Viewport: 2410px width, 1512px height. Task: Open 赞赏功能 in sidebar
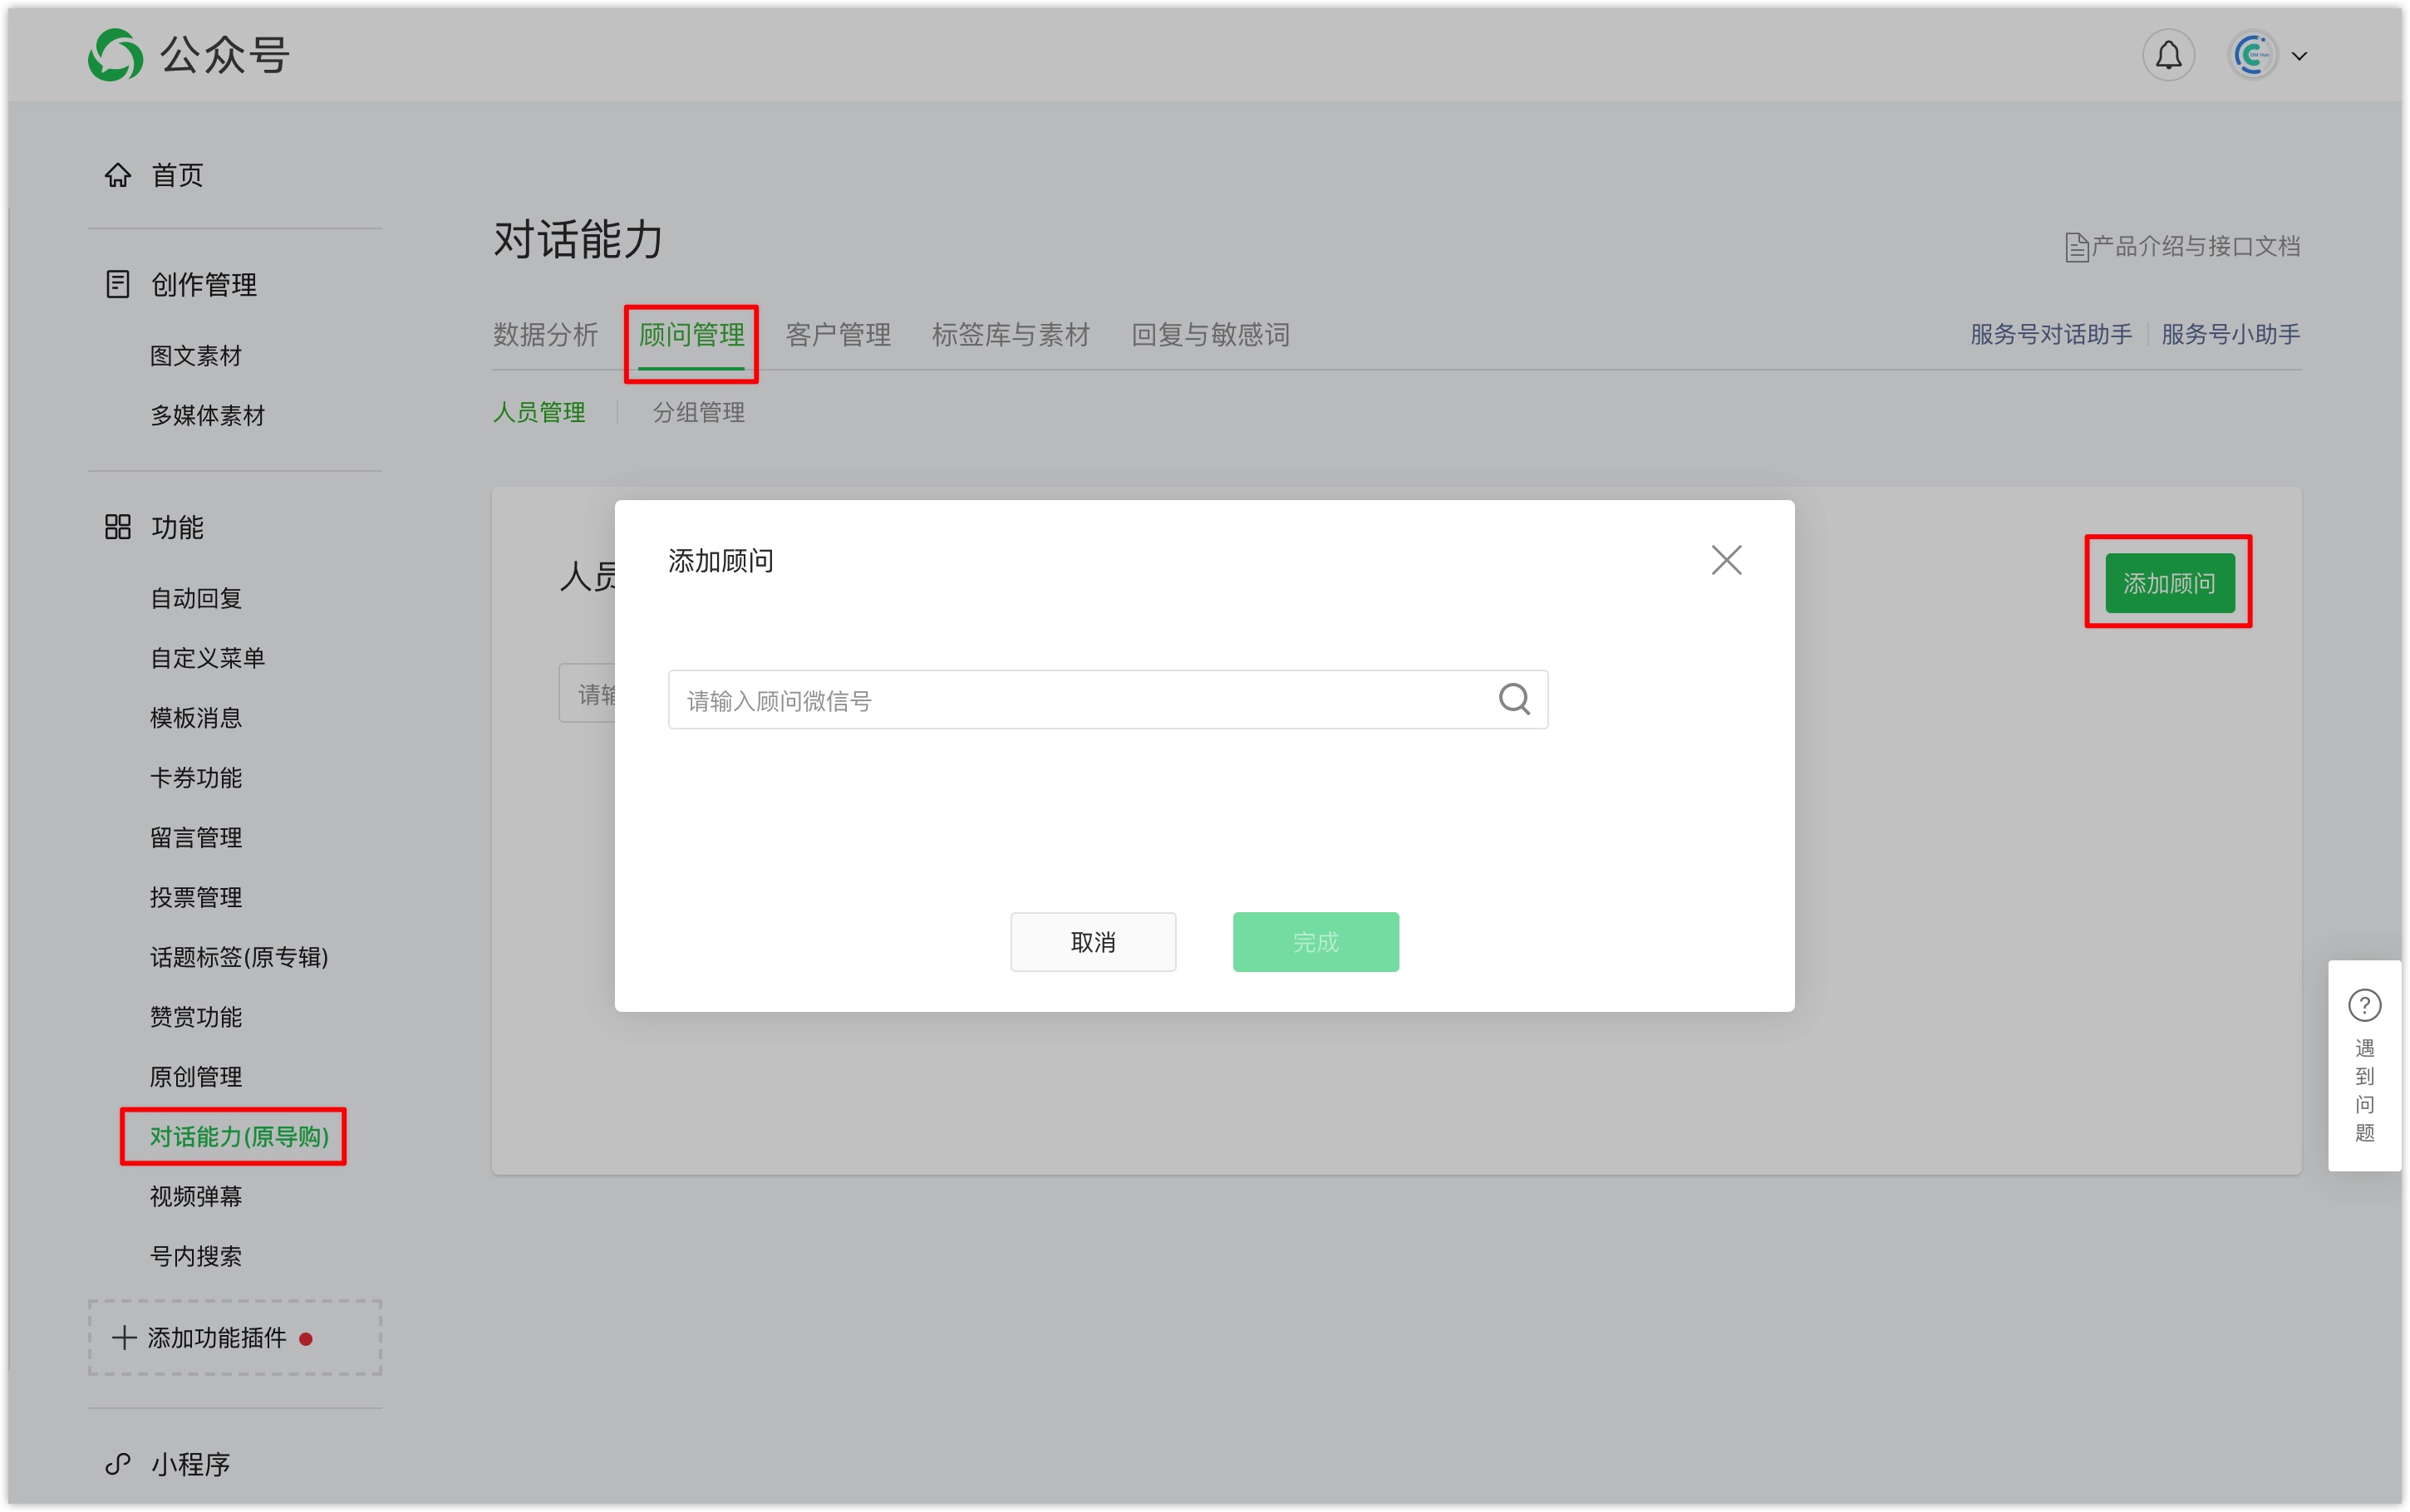tap(196, 1017)
